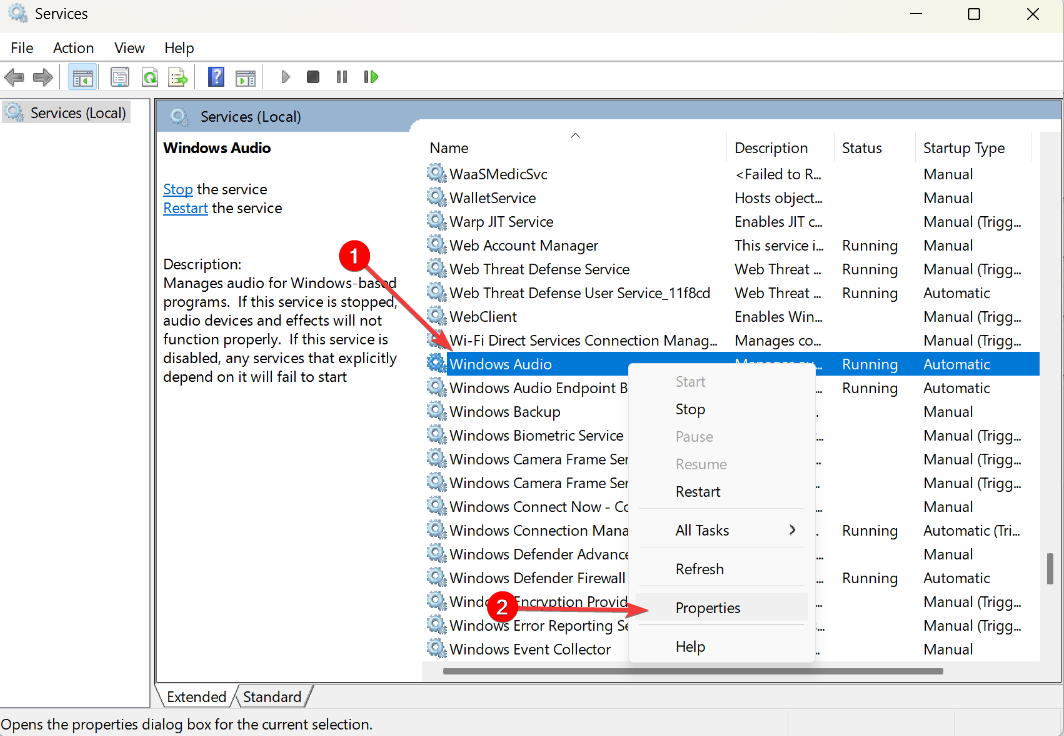The height and width of the screenshot is (736, 1064).
Task: Select Web Threat Defense User Service_11f8cd
Action: (733, 292)
